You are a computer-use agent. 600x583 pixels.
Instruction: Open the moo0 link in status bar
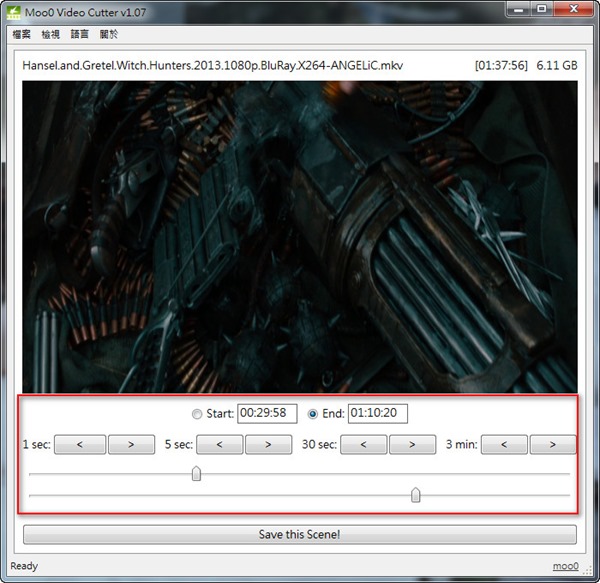pyautogui.click(x=564, y=567)
